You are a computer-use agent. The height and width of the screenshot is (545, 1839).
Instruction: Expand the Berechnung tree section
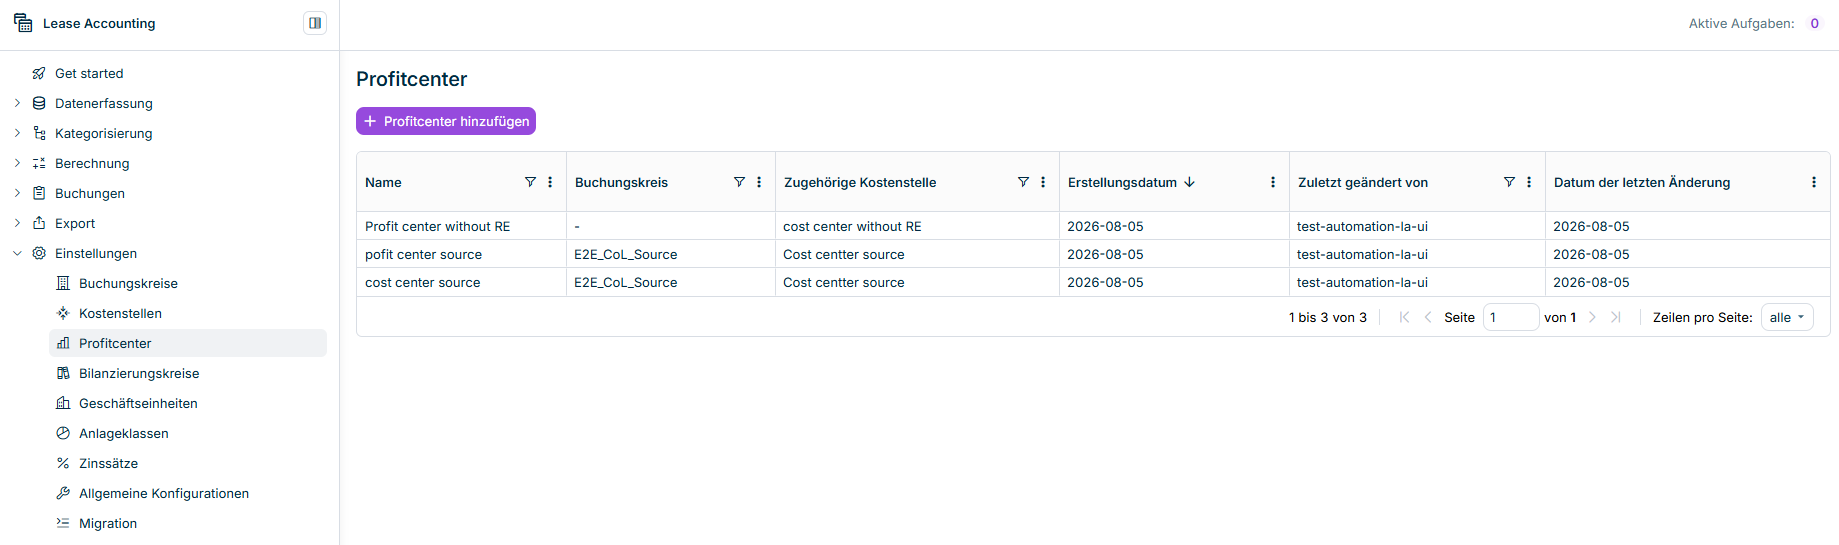tap(17, 163)
